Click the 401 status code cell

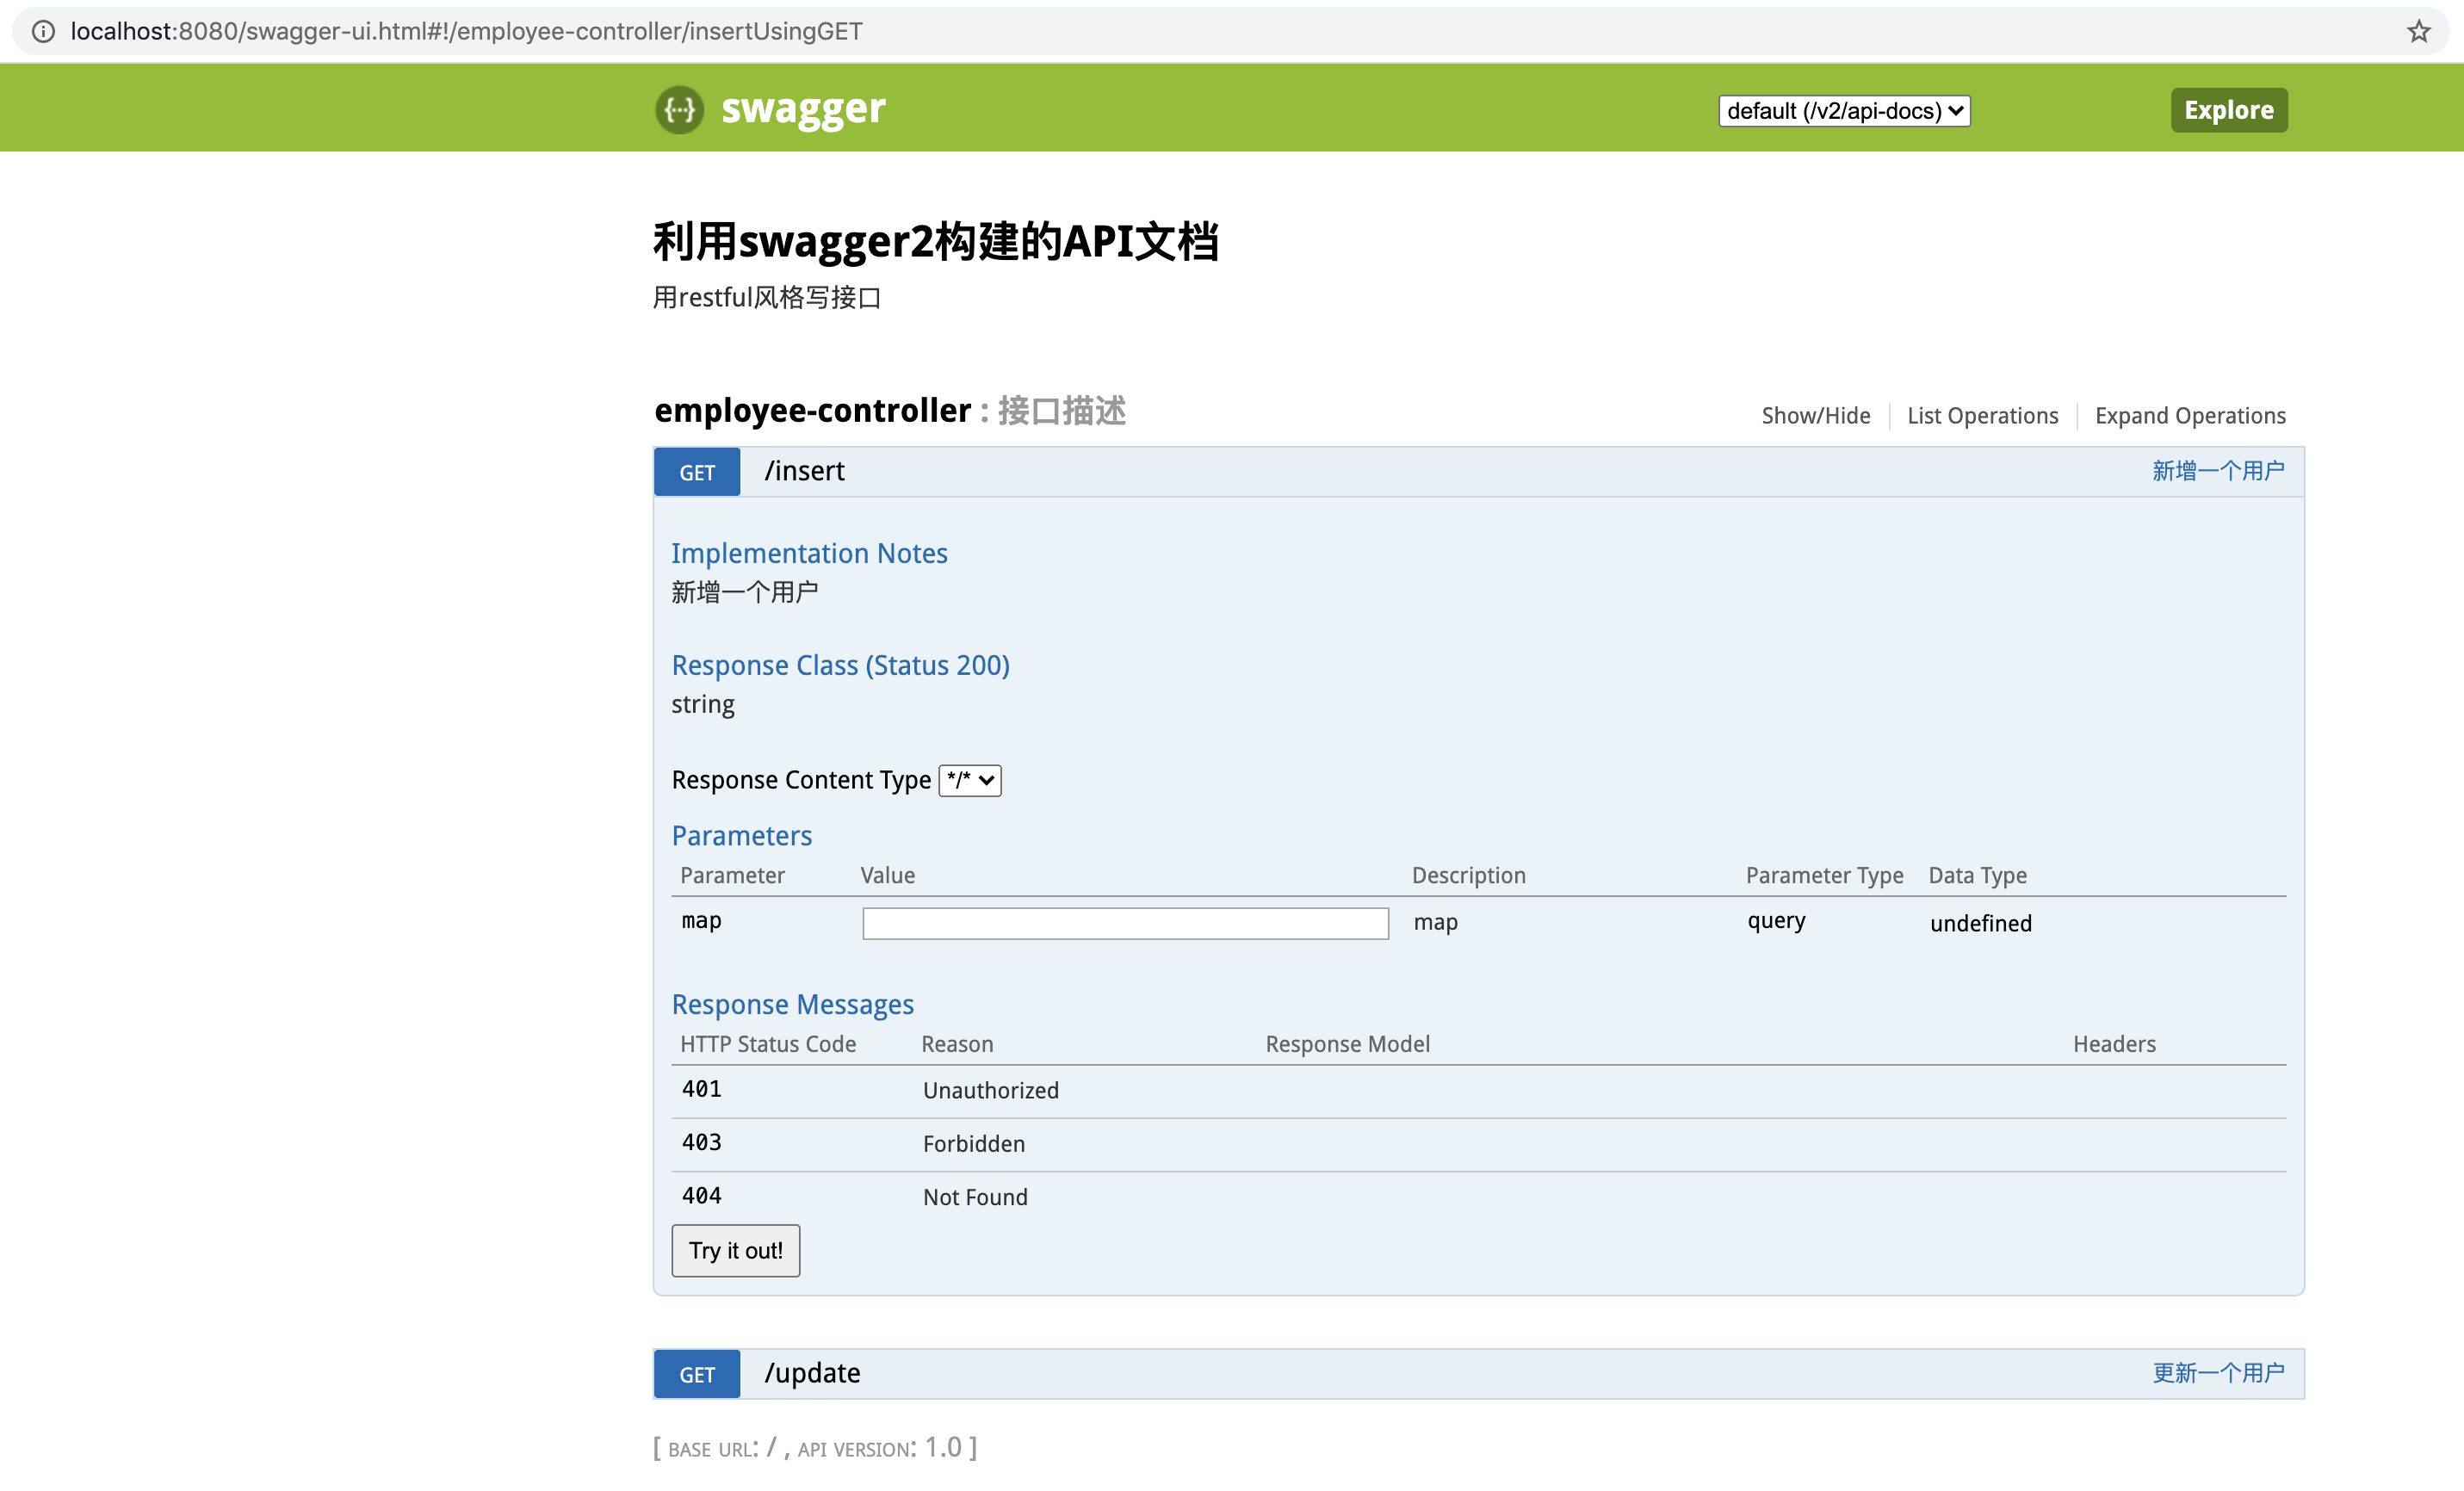(701, 1089)
